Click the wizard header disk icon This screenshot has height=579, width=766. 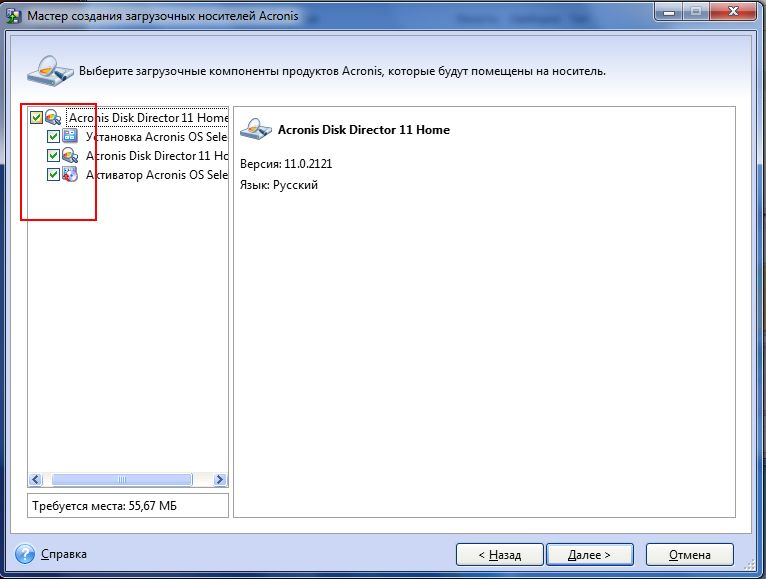50,71
